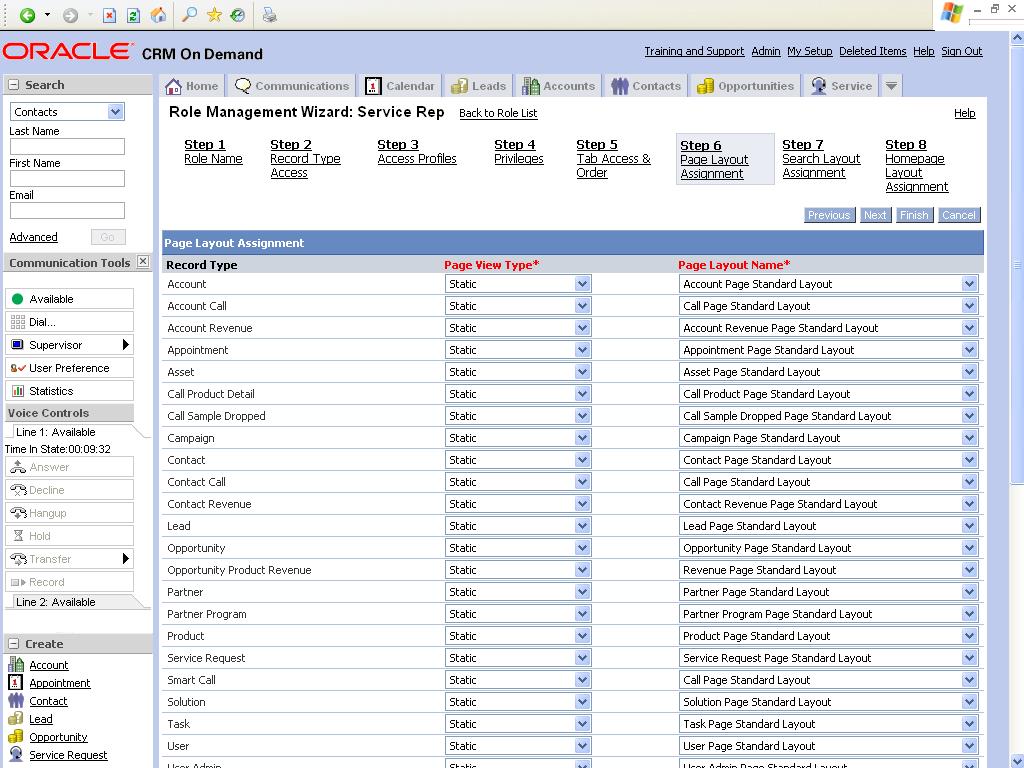Click the Hangup call control
Image resolution: width=1024 pixels, height=768 pixels.
pyautogui.click(x=69, y=513)
